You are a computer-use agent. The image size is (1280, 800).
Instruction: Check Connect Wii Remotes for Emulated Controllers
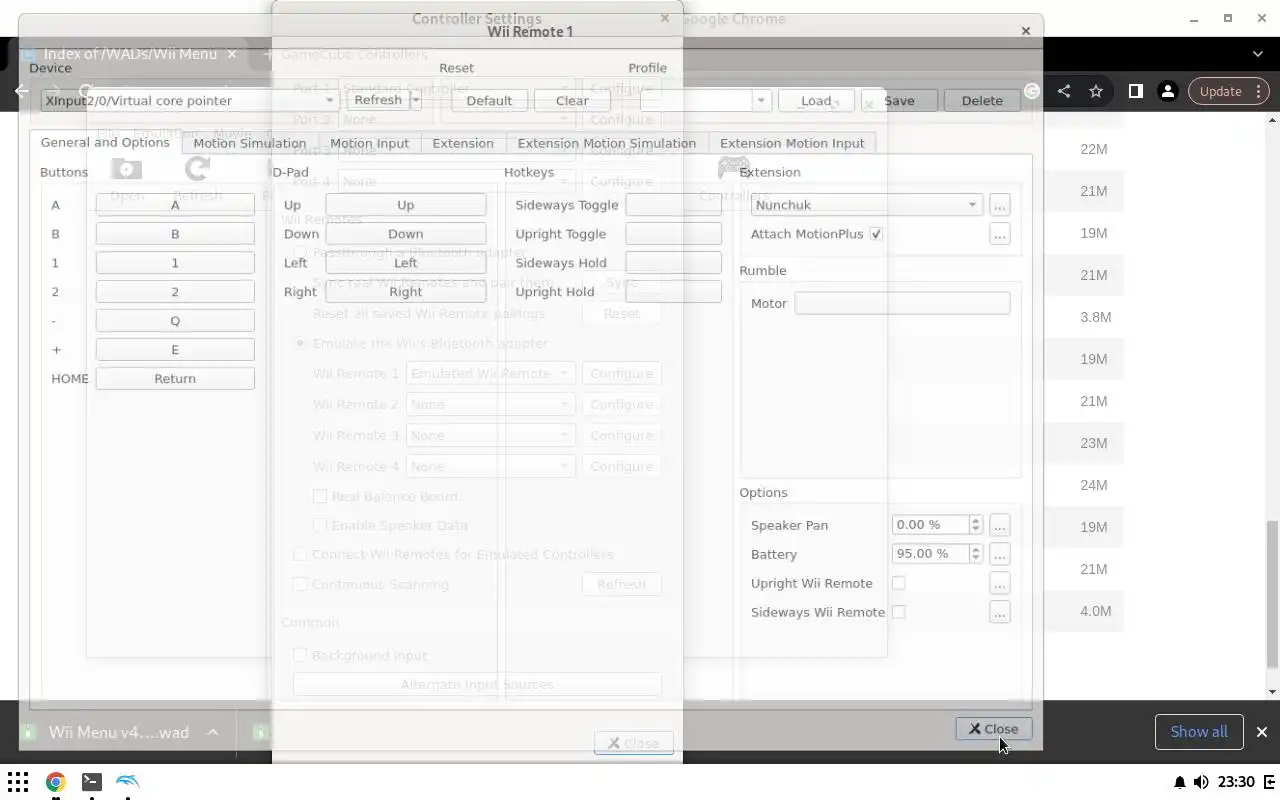point(300,554)
